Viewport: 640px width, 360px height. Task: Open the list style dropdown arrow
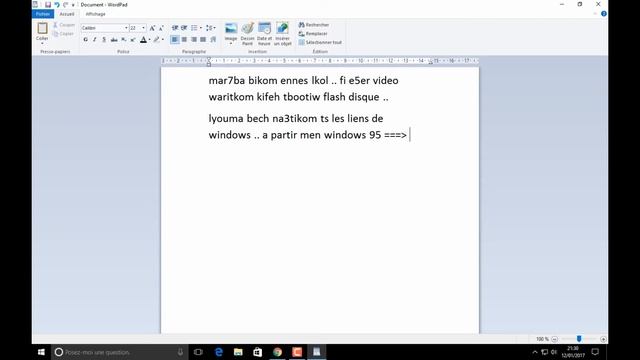click(x=201, y=28)
